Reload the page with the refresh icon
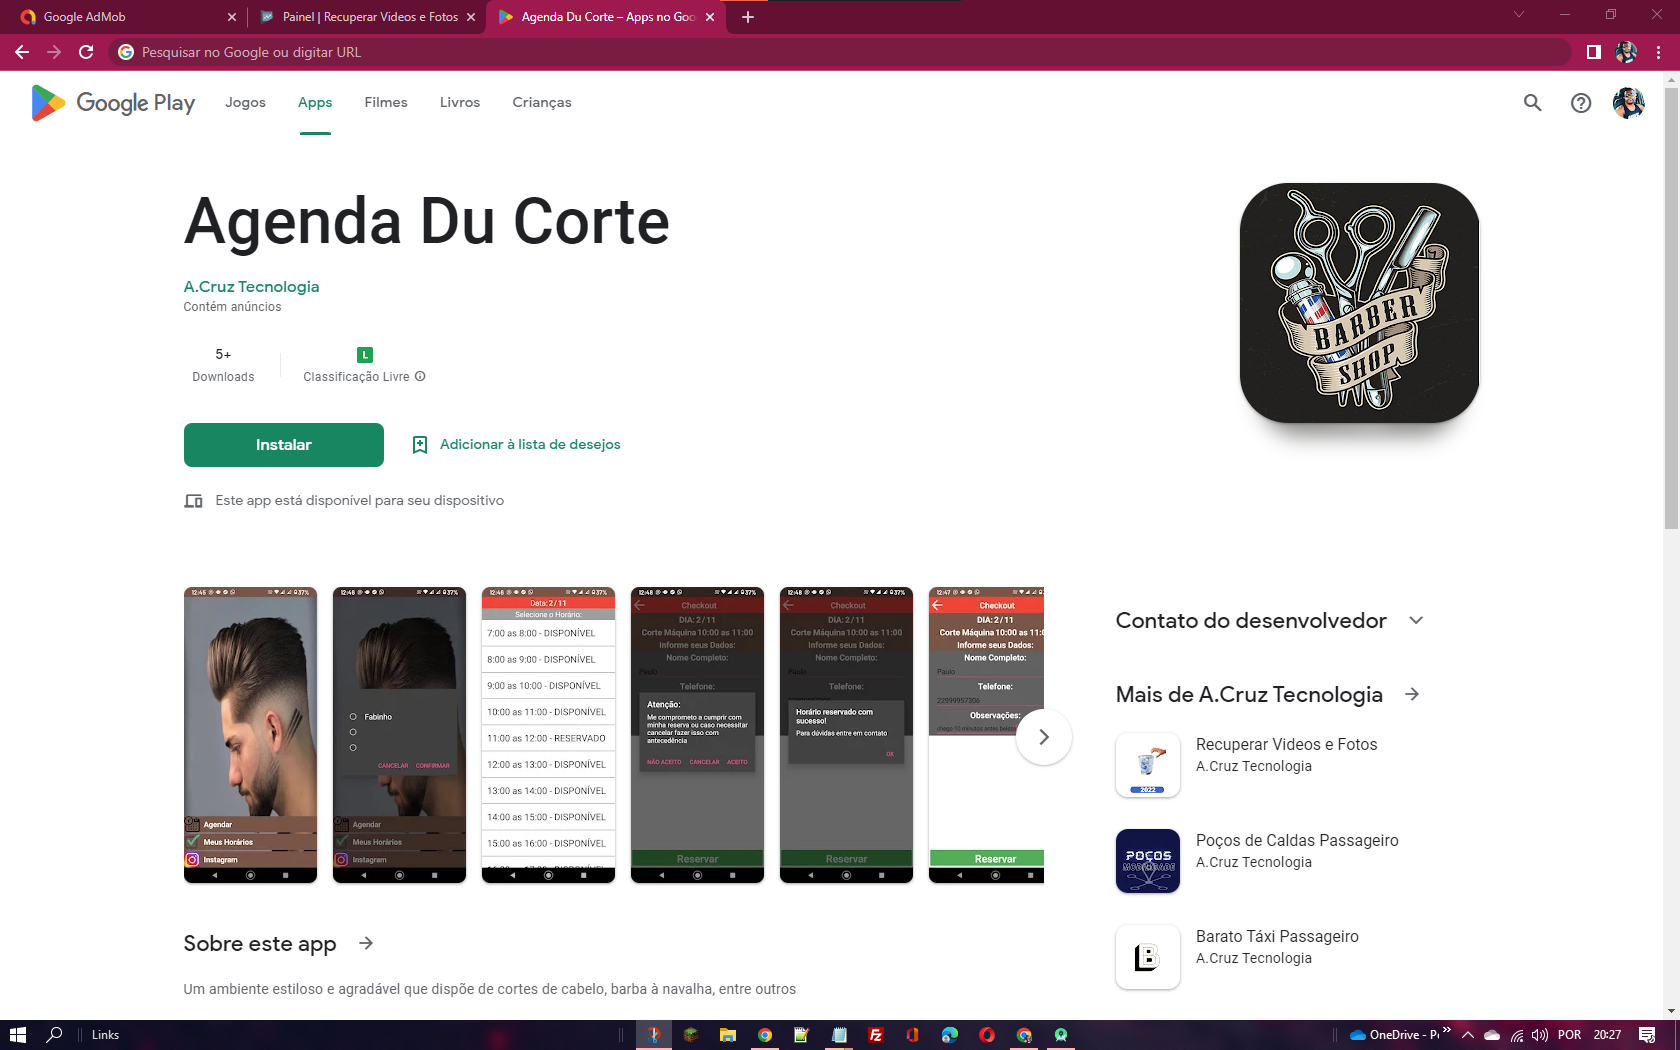 (86, 52)
